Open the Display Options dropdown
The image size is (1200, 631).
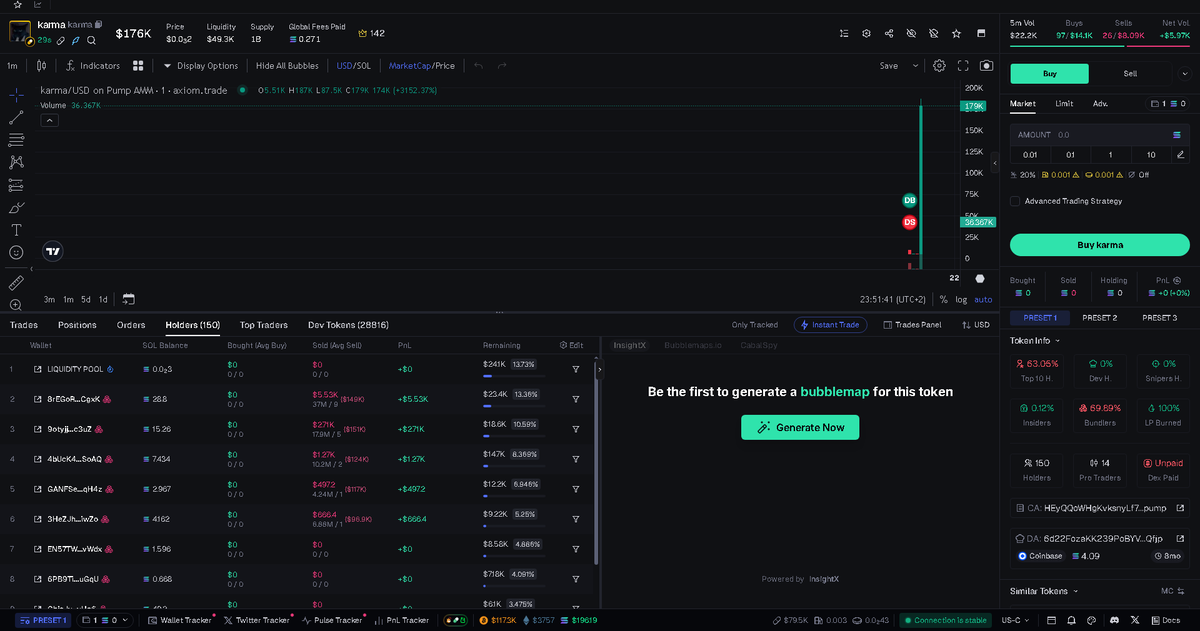coord(201,66)
